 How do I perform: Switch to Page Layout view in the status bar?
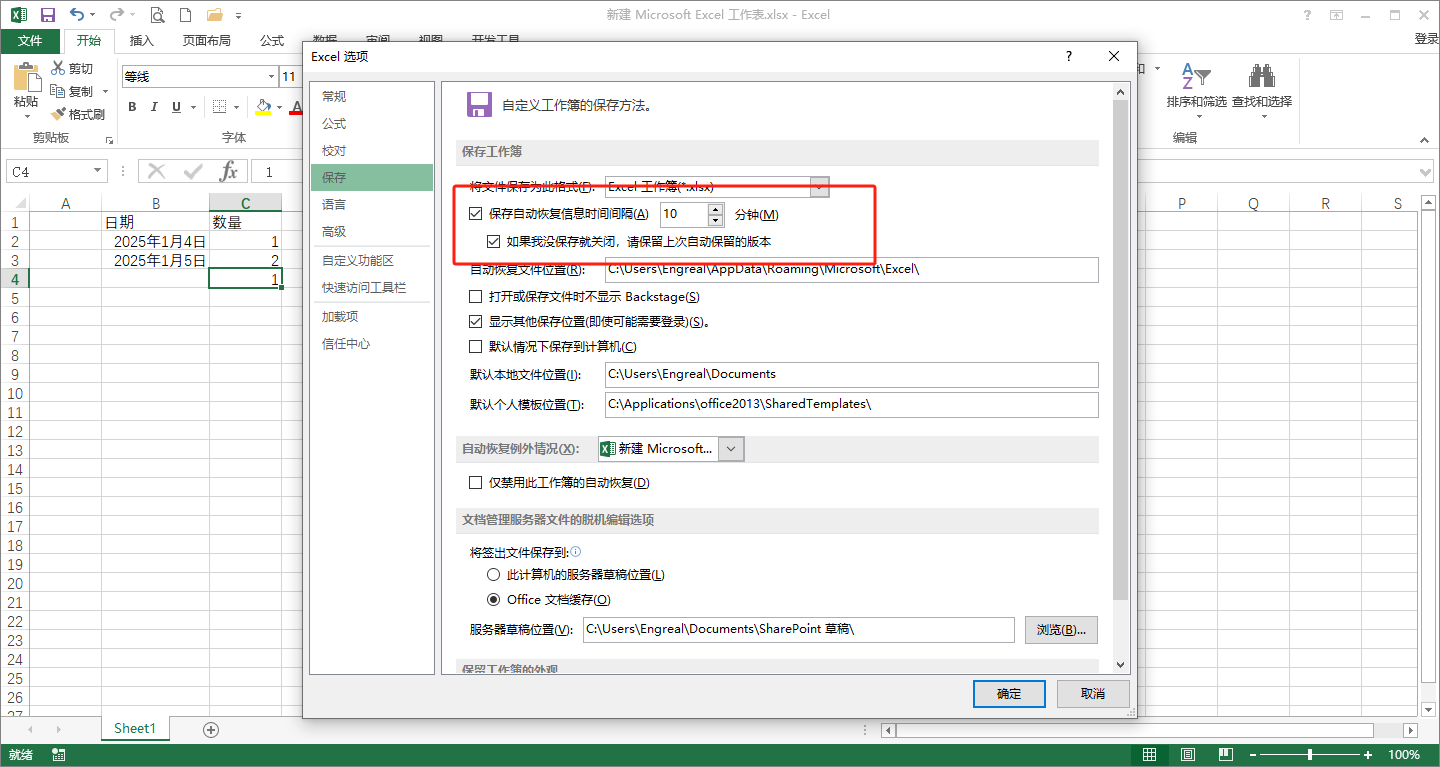click(x=1188, y=755)
